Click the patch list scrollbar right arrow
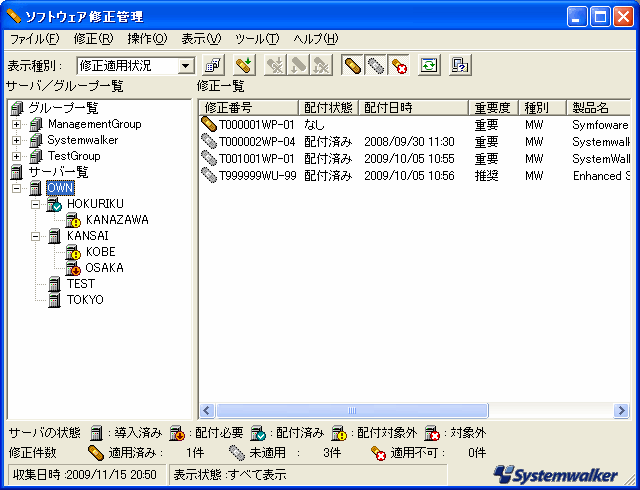640x490 pixels. tap(621, 410)
